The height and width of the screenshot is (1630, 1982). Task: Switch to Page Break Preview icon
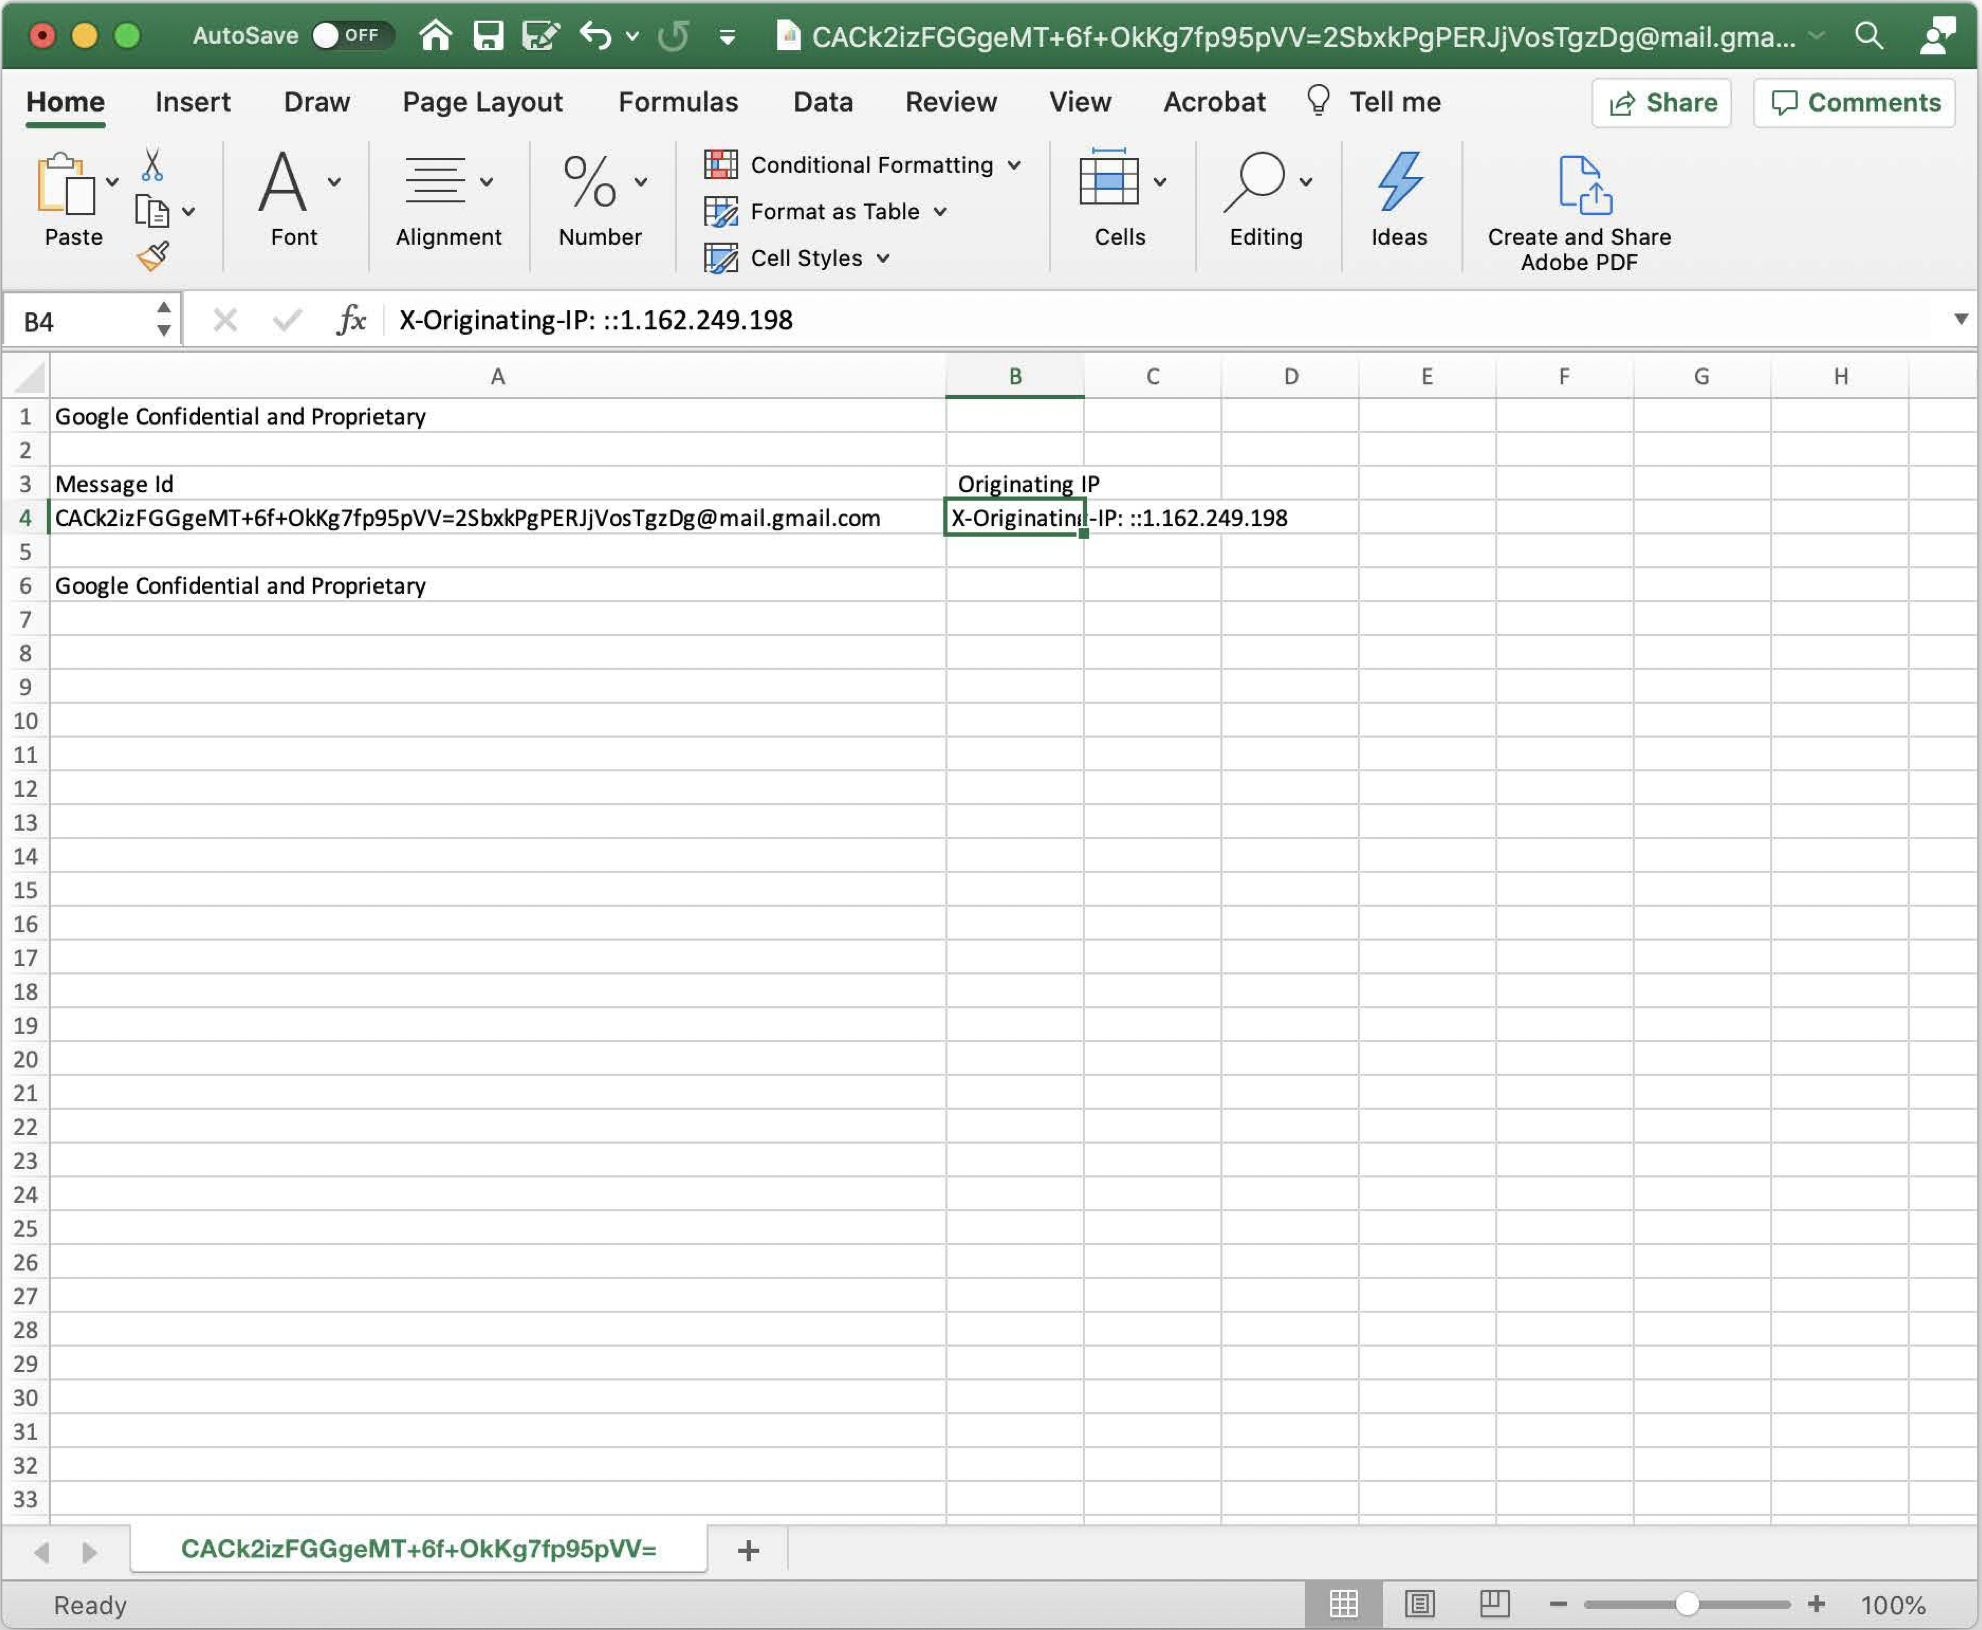1494,1604
